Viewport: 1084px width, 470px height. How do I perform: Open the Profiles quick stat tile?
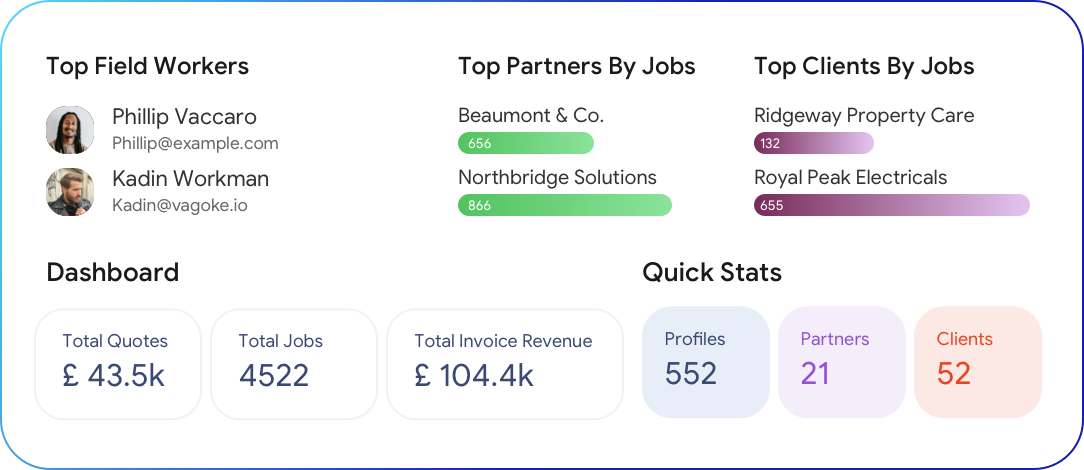[x=706, y=362]
